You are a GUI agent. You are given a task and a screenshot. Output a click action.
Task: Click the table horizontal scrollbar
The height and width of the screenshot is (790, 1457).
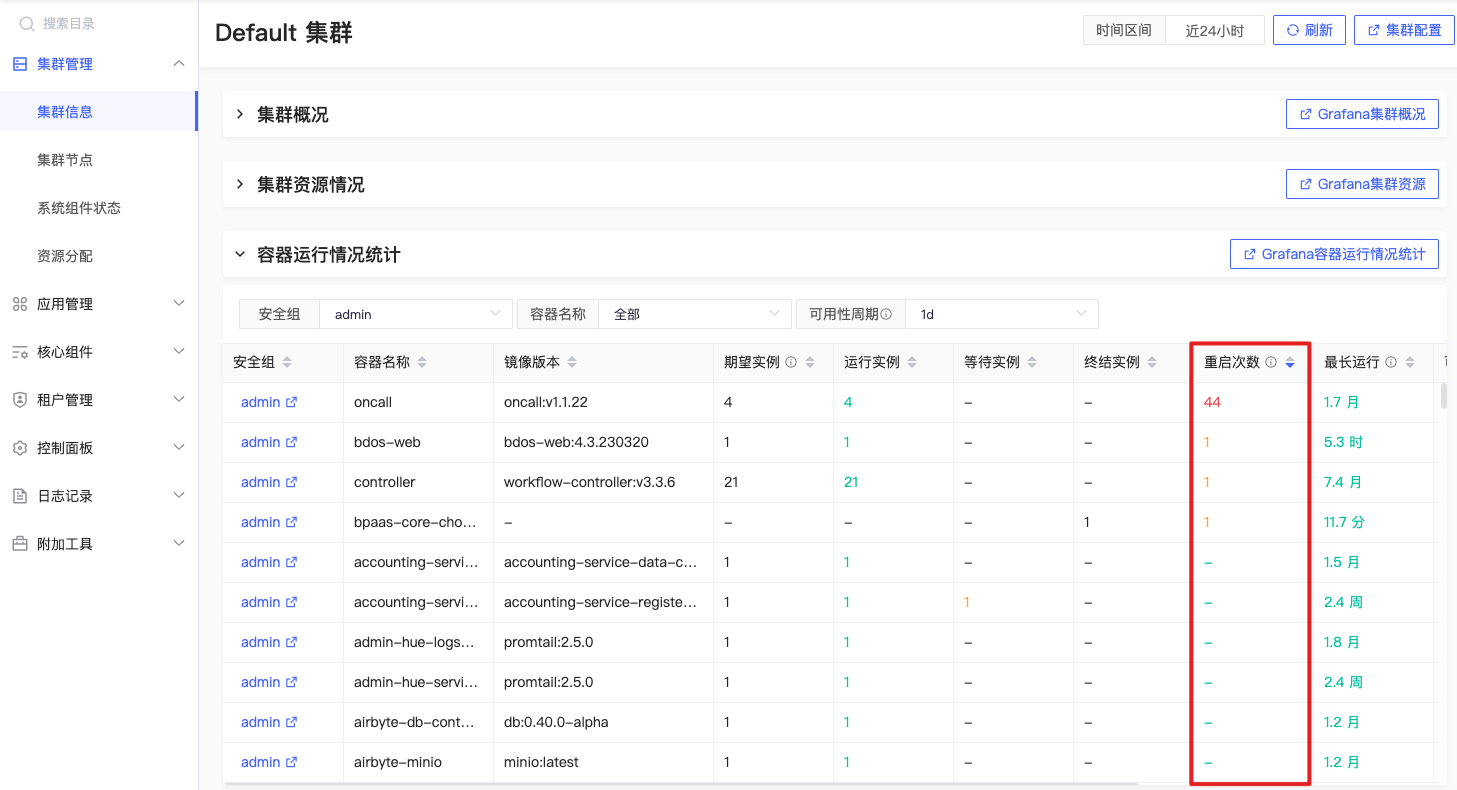[680, 783]
